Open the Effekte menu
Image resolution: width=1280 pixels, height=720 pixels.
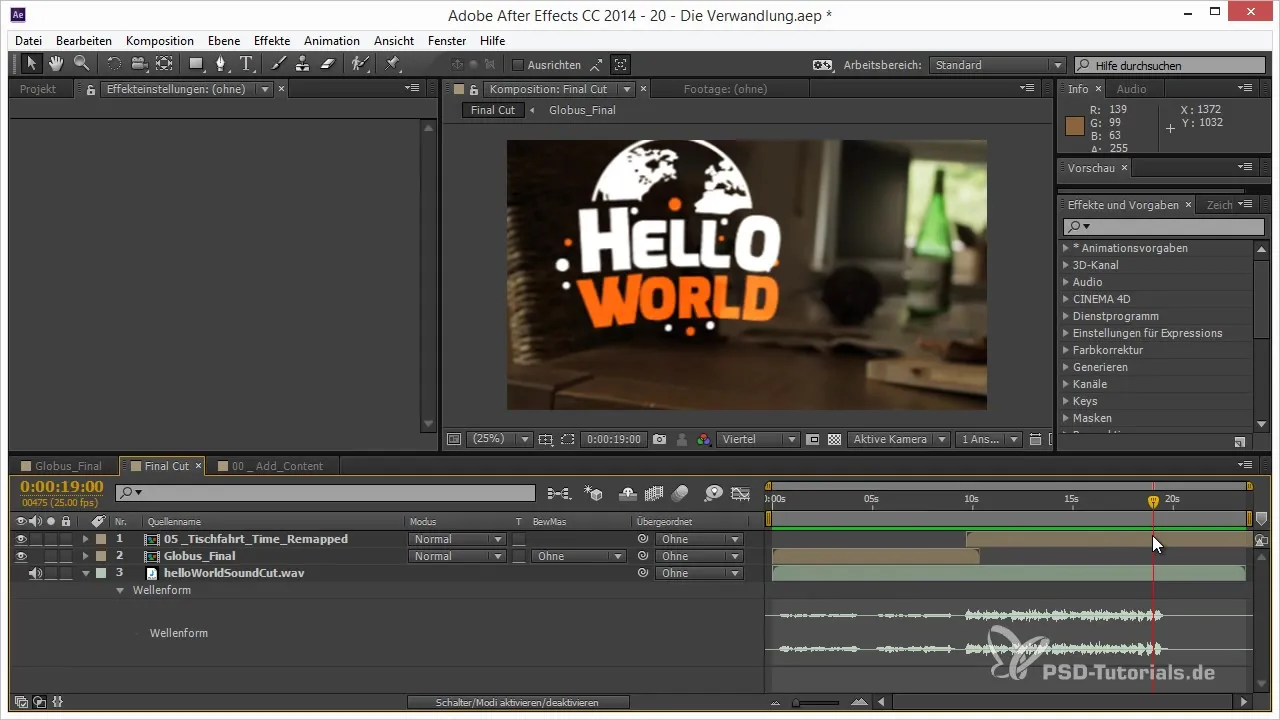point(272,41)
